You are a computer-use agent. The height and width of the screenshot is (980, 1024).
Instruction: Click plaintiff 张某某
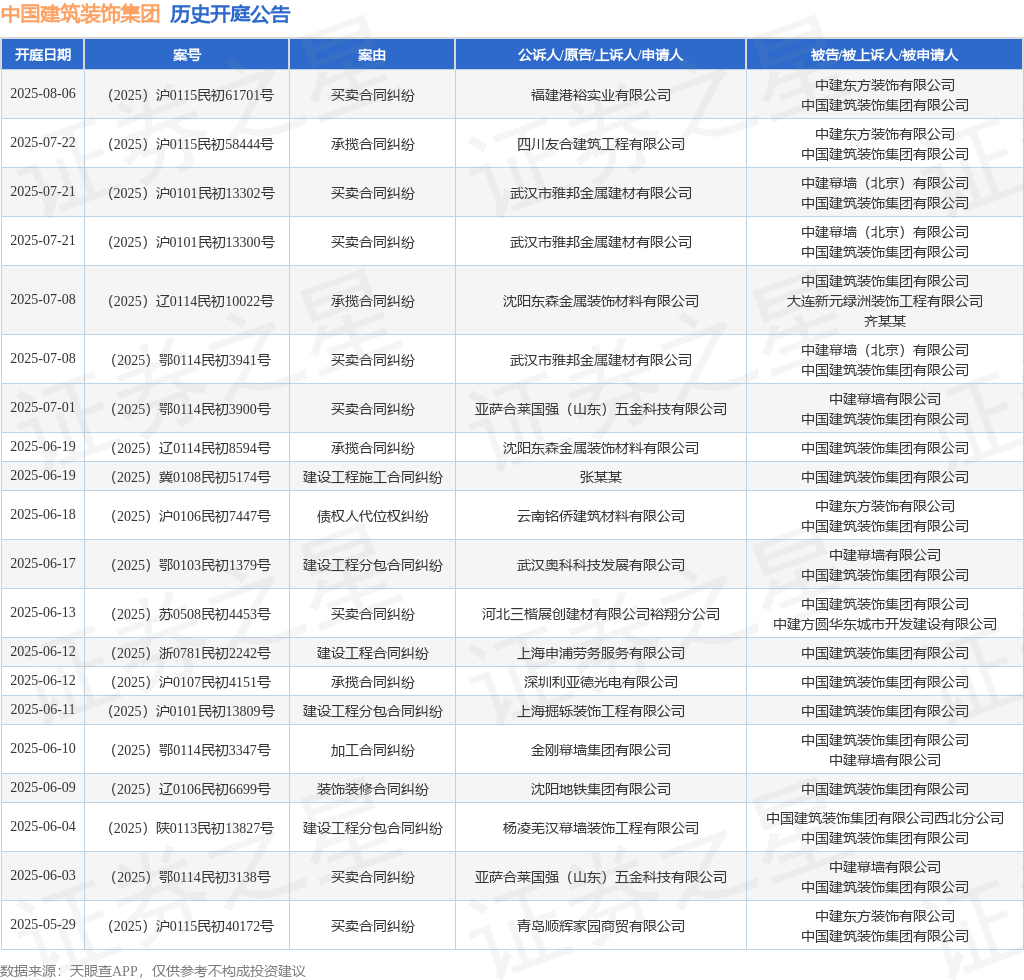(601, 477)
